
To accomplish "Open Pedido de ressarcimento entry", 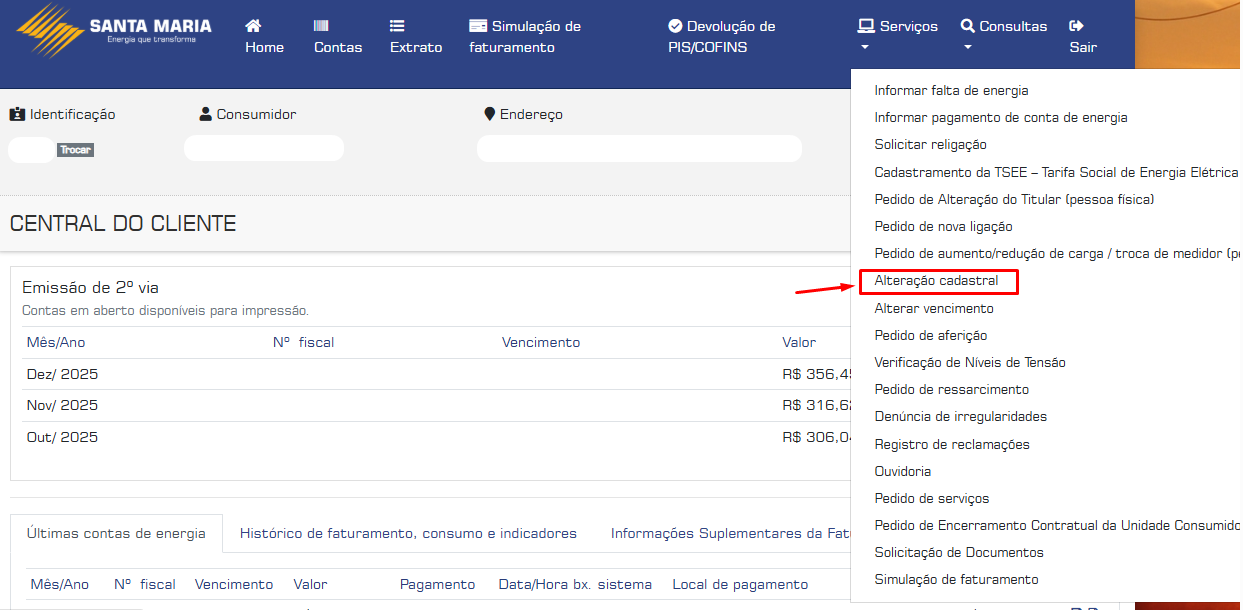I will click(x=951, y=389).
